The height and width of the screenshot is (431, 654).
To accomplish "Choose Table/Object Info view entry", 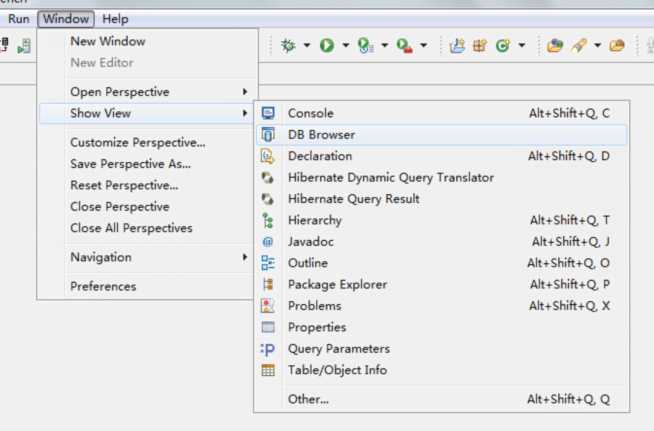I will pos(441,370).
